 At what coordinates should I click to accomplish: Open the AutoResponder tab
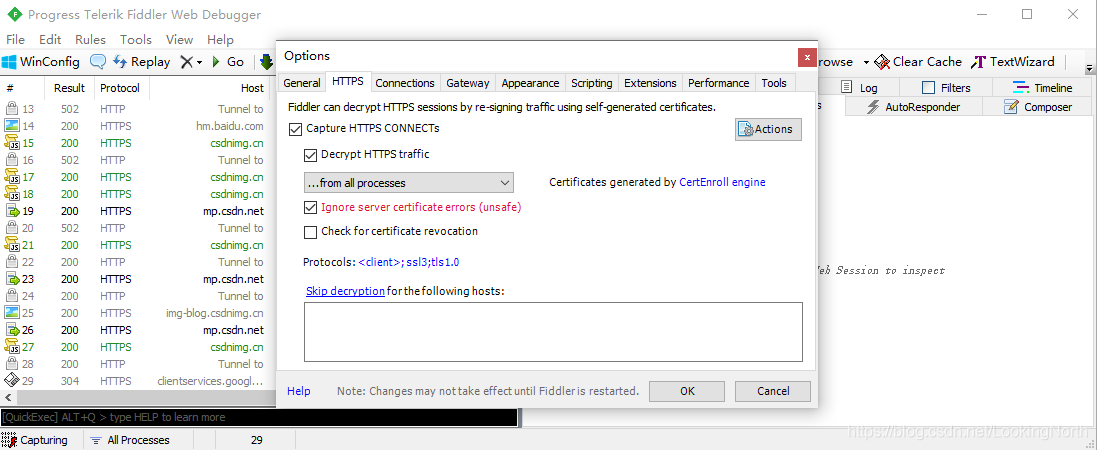click(914, 107)
